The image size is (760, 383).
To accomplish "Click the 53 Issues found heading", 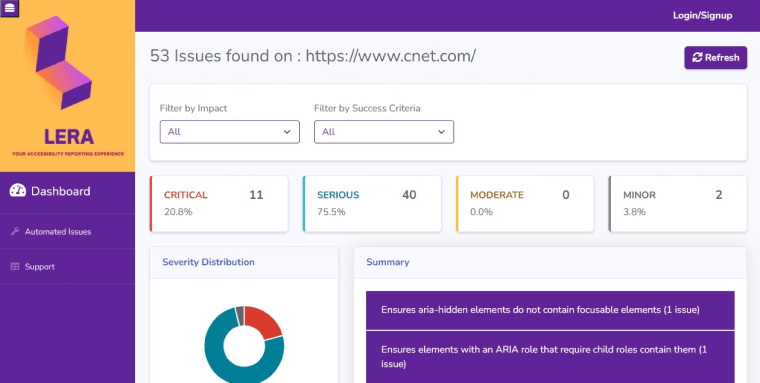I will click(313, 56).
